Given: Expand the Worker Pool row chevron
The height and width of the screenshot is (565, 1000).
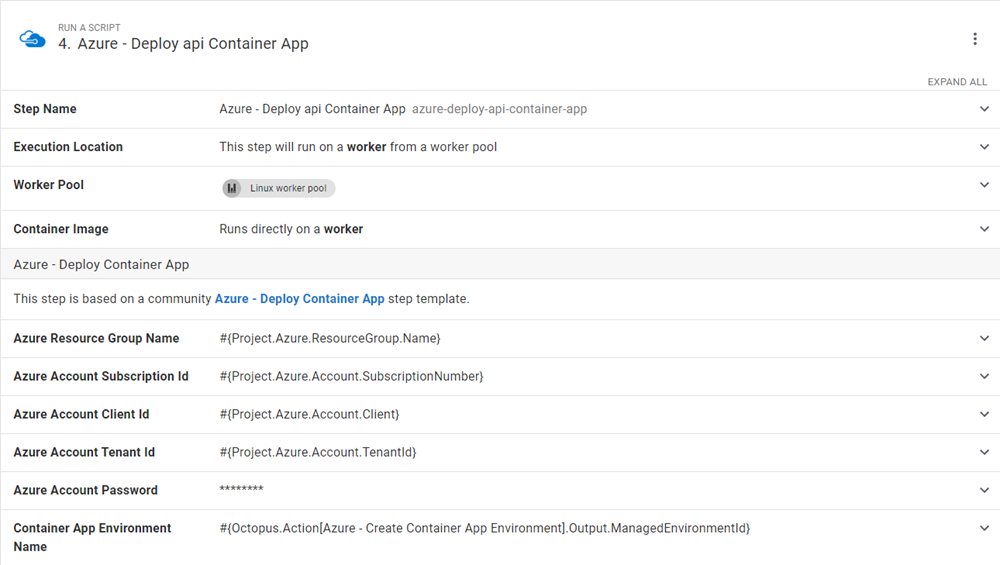Looking at the screenshot, I should click(984, 185).
